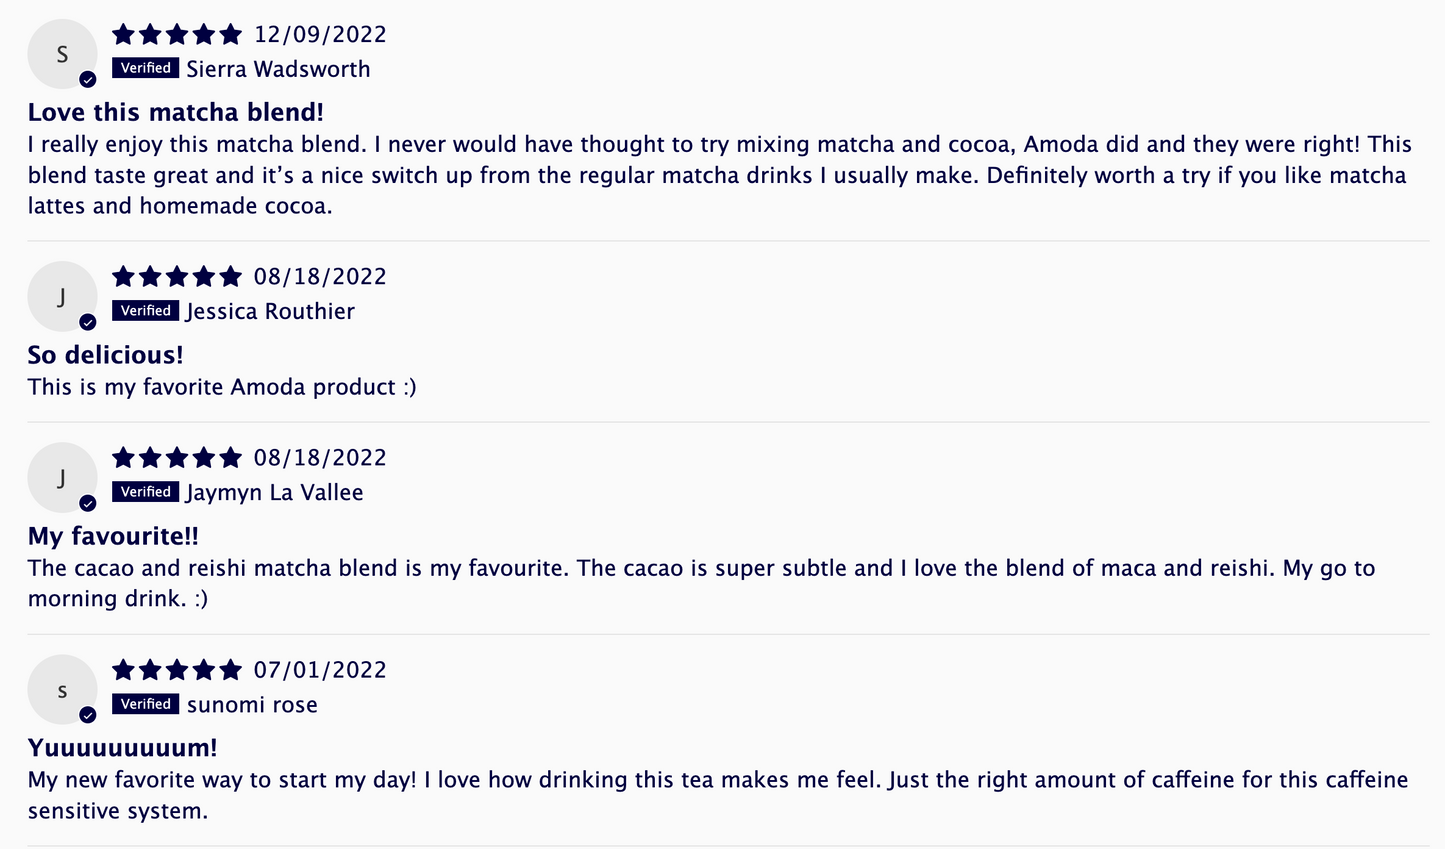Click reviewer name Jaymyn La Vallee

(x=274, y=493)
